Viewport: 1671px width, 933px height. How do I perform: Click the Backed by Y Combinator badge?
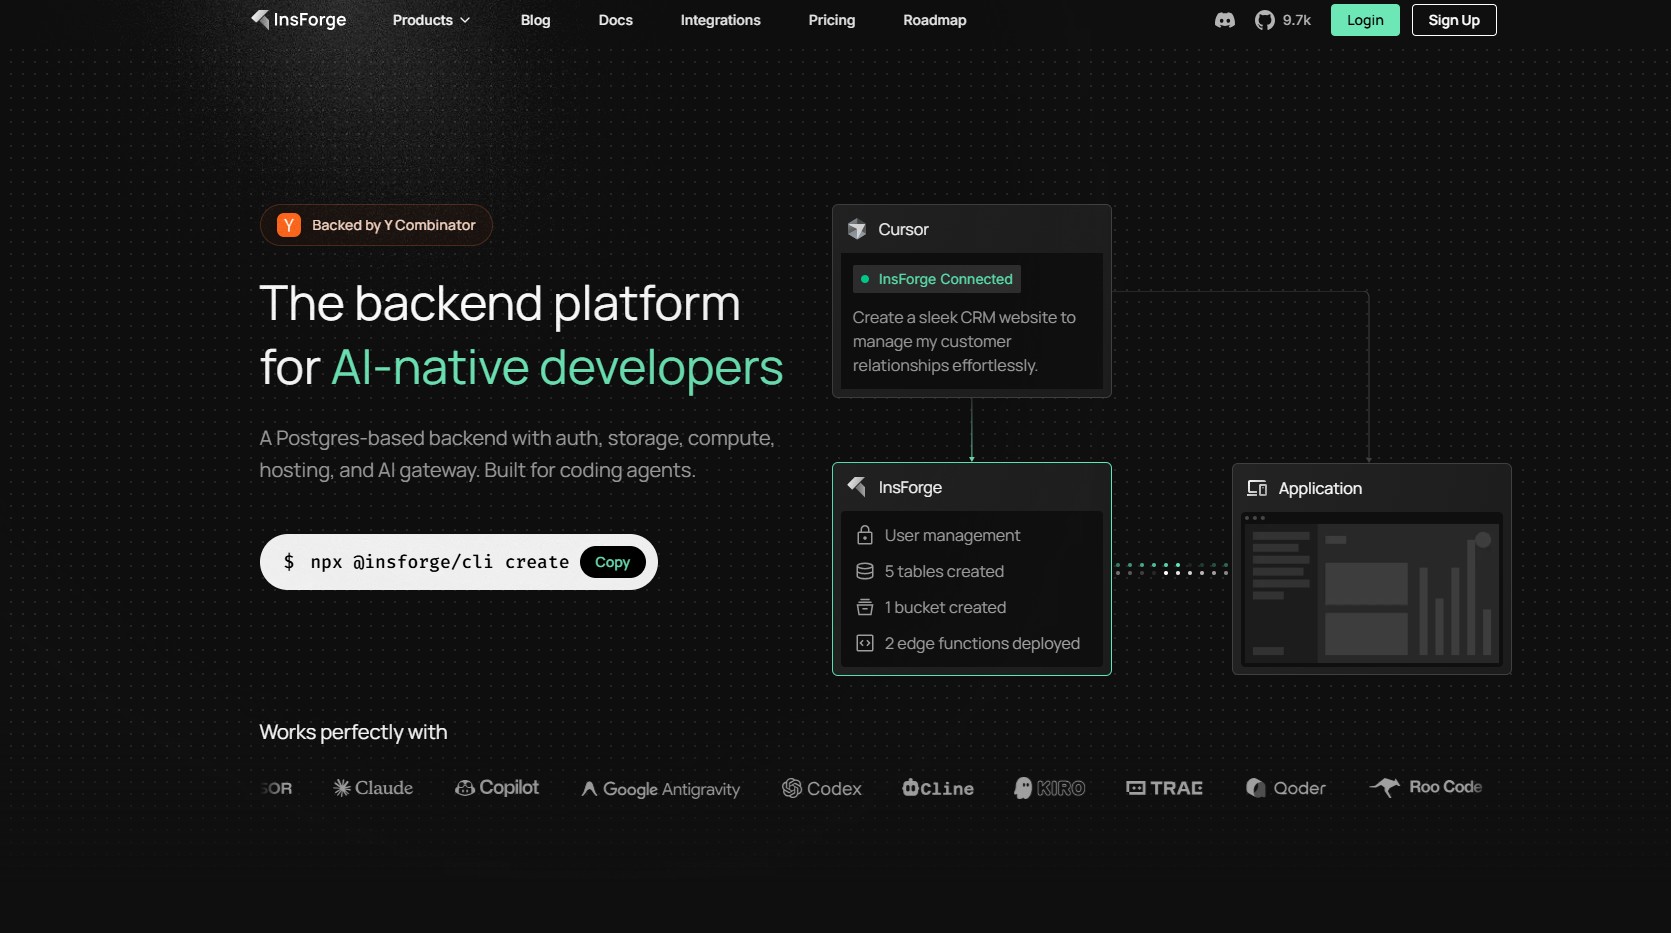tap(376, 225)
